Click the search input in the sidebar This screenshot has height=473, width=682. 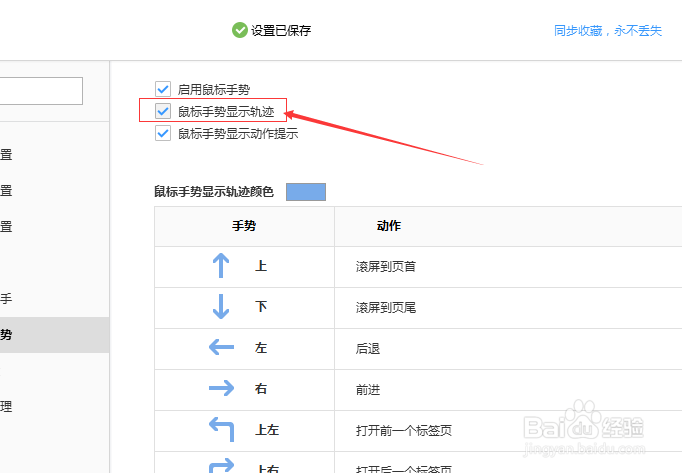(41, 91)
